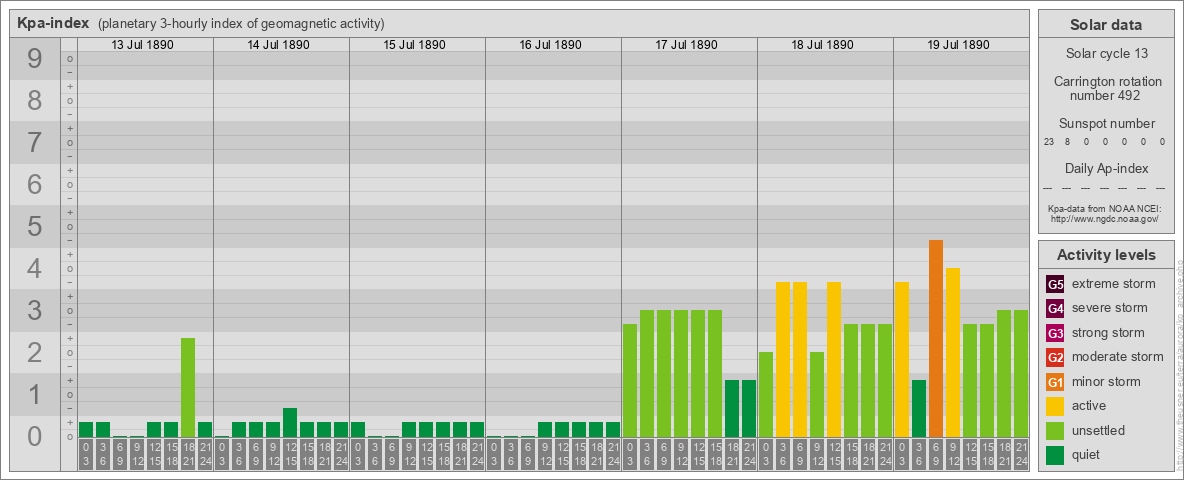
Task: Click the 'Solar data' panel heading
Action: pos(1105,25)
